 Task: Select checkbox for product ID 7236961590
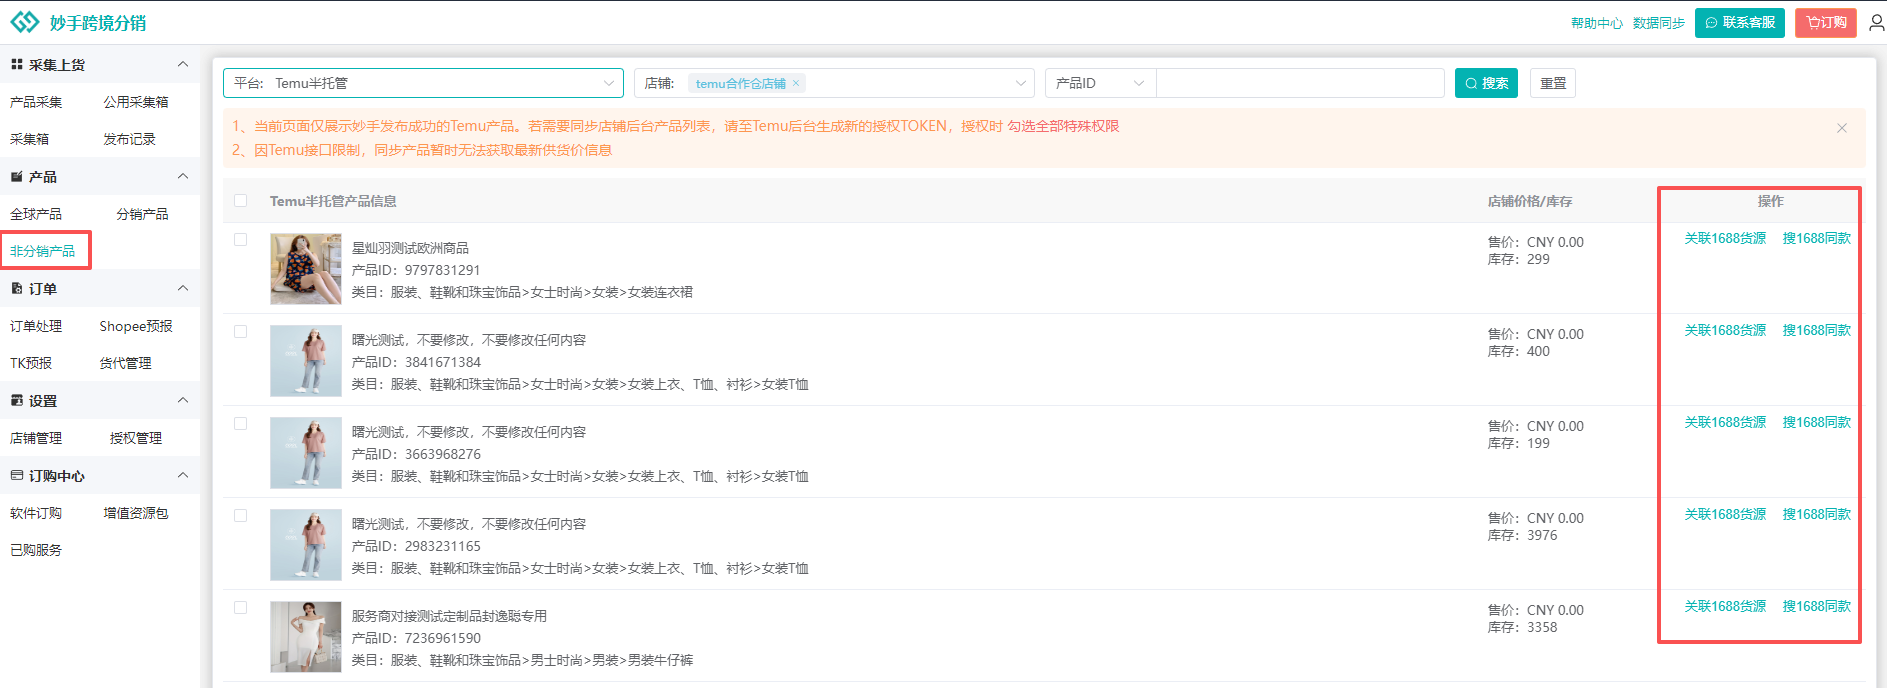[240, 608]
